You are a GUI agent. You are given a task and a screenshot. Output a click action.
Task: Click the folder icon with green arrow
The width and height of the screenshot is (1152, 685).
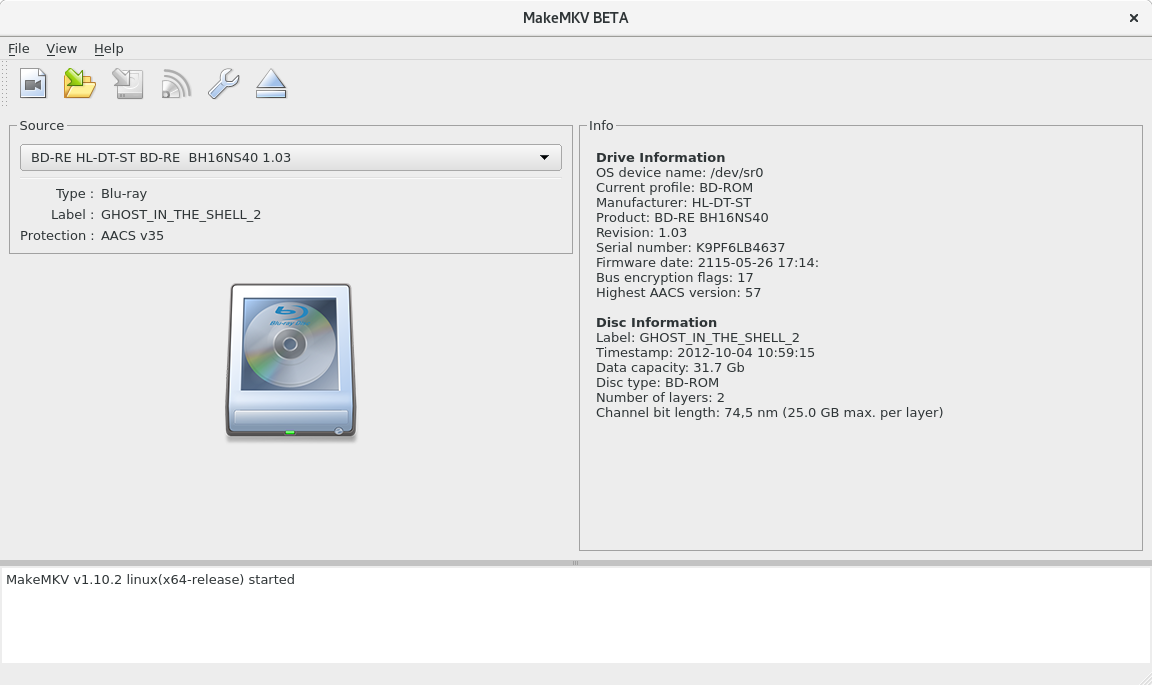pos(80,84)
